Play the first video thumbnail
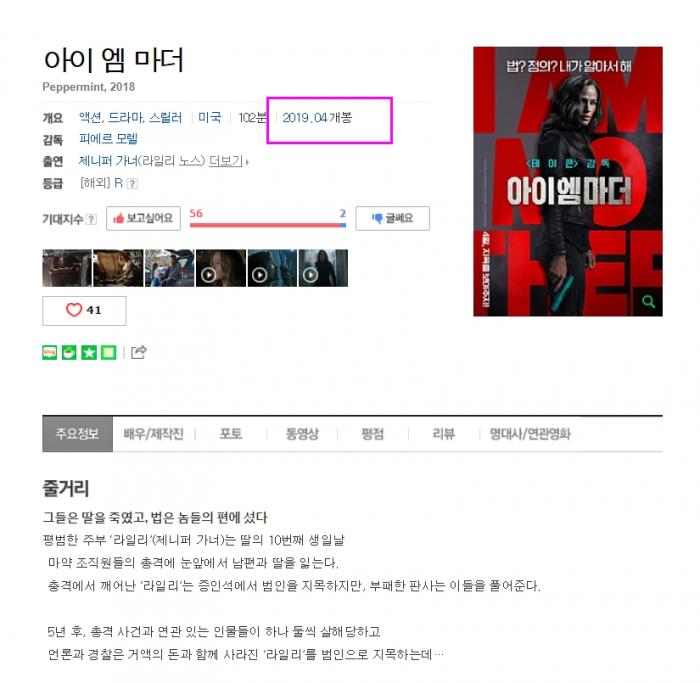This screenshot has width=700, height=683. coord(221,268)
